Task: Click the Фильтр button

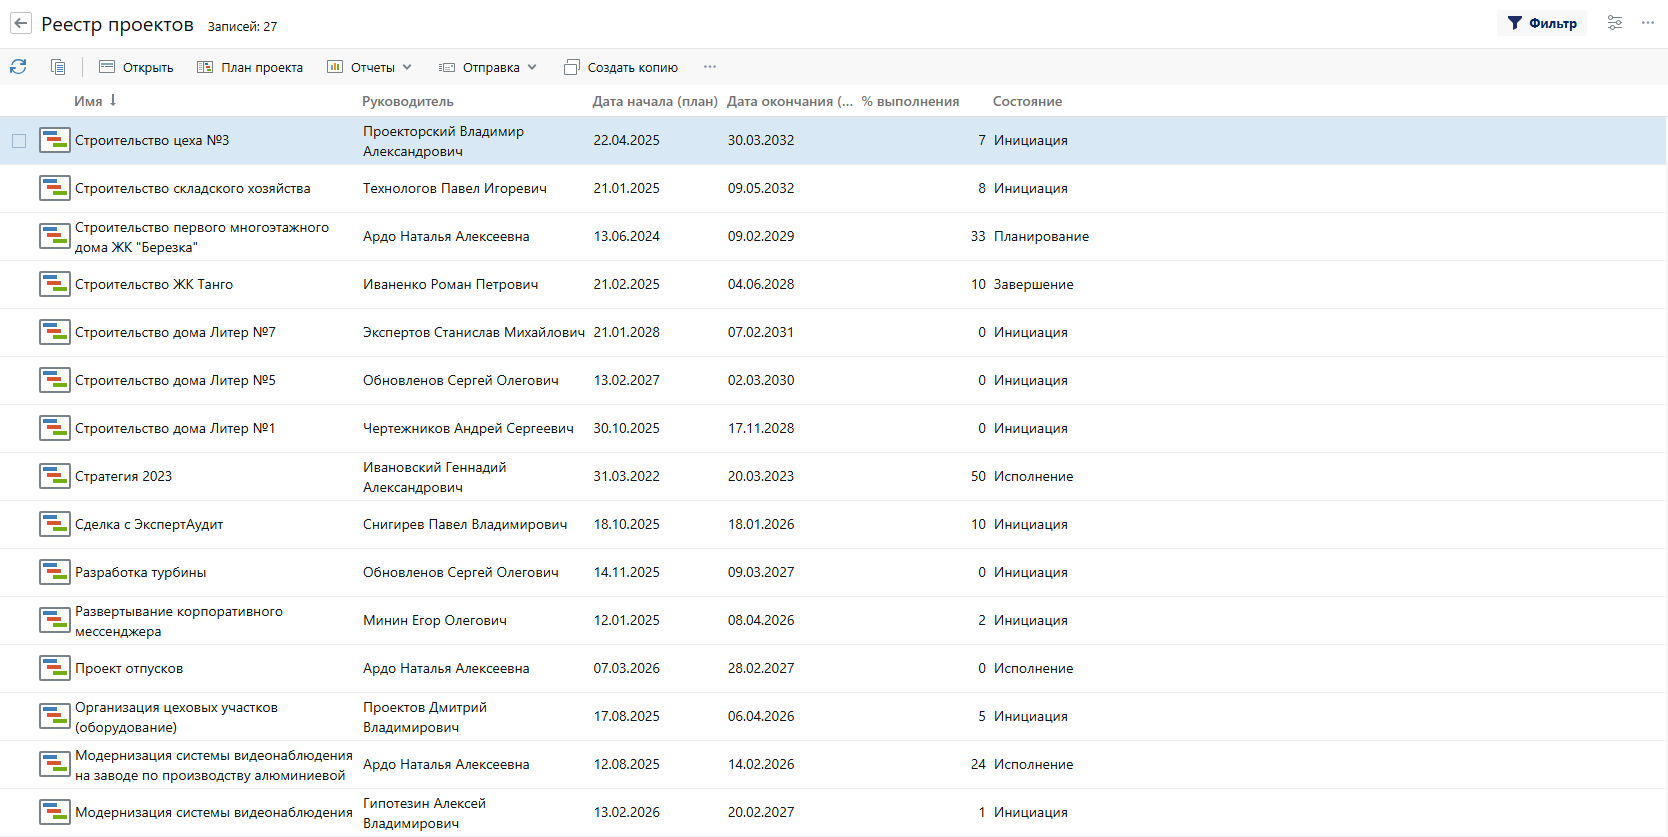Action: [1541, 23]
